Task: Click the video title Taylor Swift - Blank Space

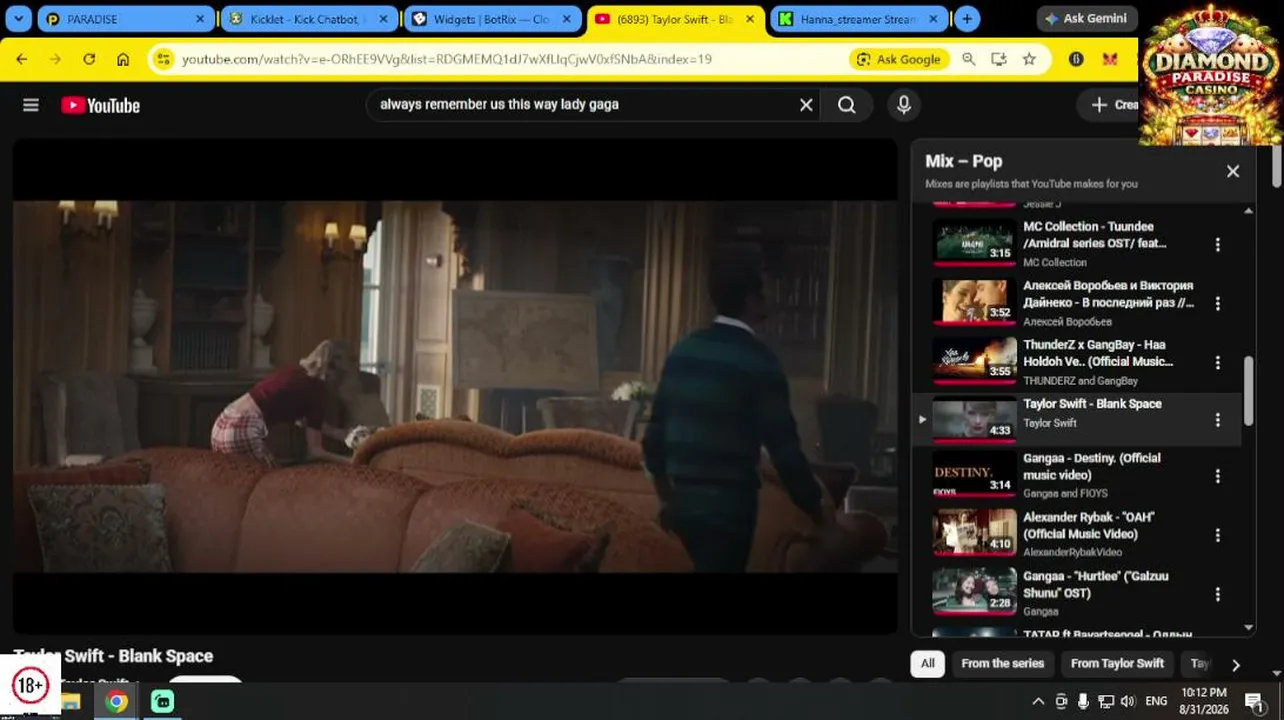Action: 113,656
